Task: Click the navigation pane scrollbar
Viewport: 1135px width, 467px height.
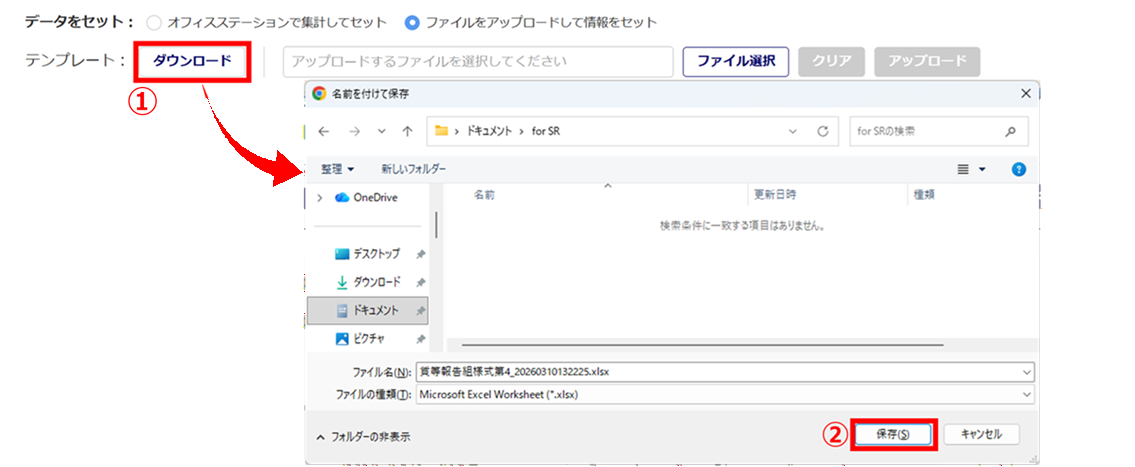Action: point(436,225)
